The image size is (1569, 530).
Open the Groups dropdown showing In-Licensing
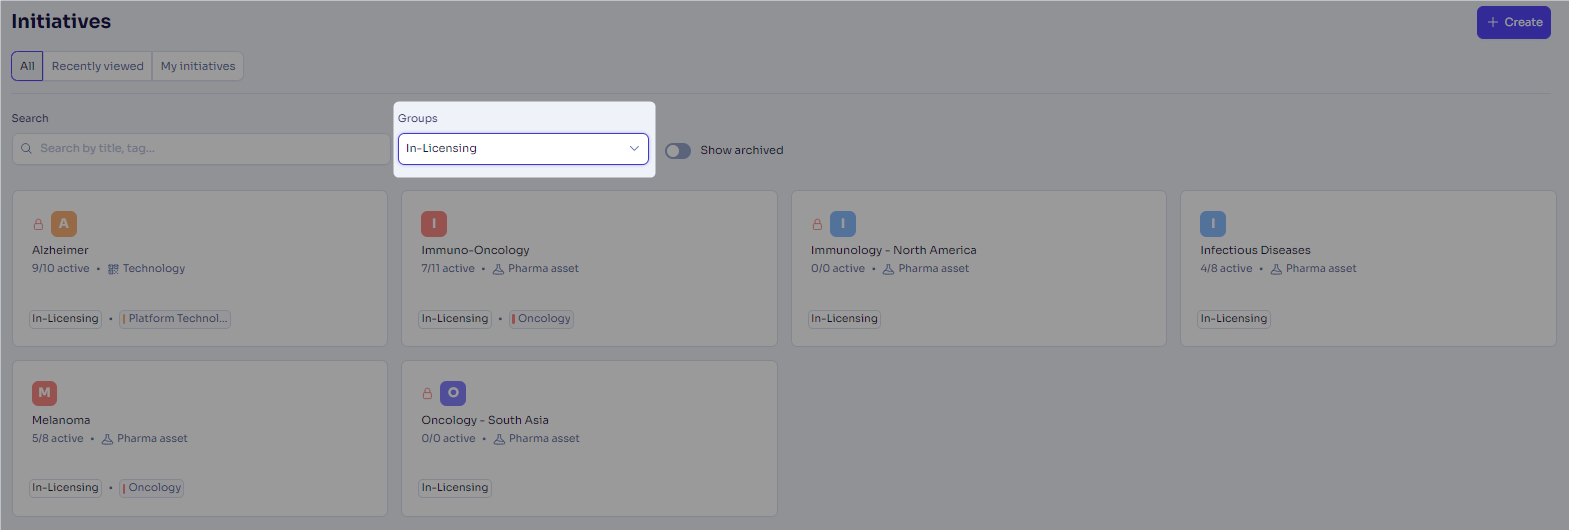(523, 149)
